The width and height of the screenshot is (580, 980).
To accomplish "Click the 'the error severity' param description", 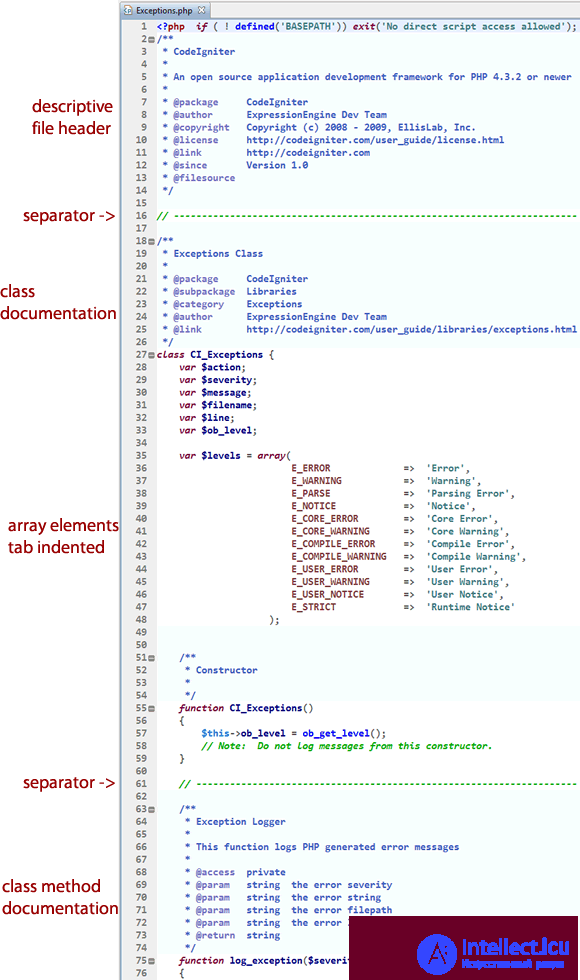I will click(x=342, y=885).
